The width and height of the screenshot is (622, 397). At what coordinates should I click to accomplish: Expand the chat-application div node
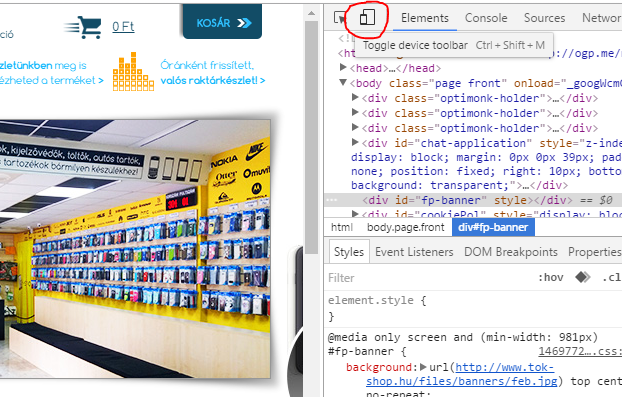click(x=355, y=142)
